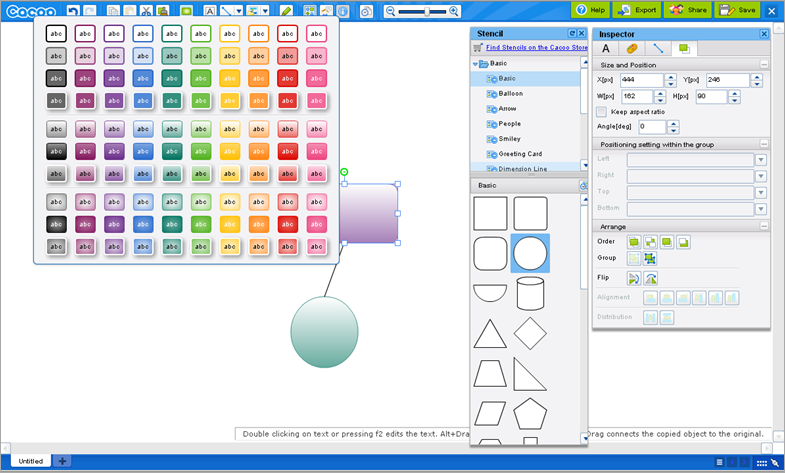Collapse the Size and Position section
785x473 pixels.
click(x=764, y=65)
